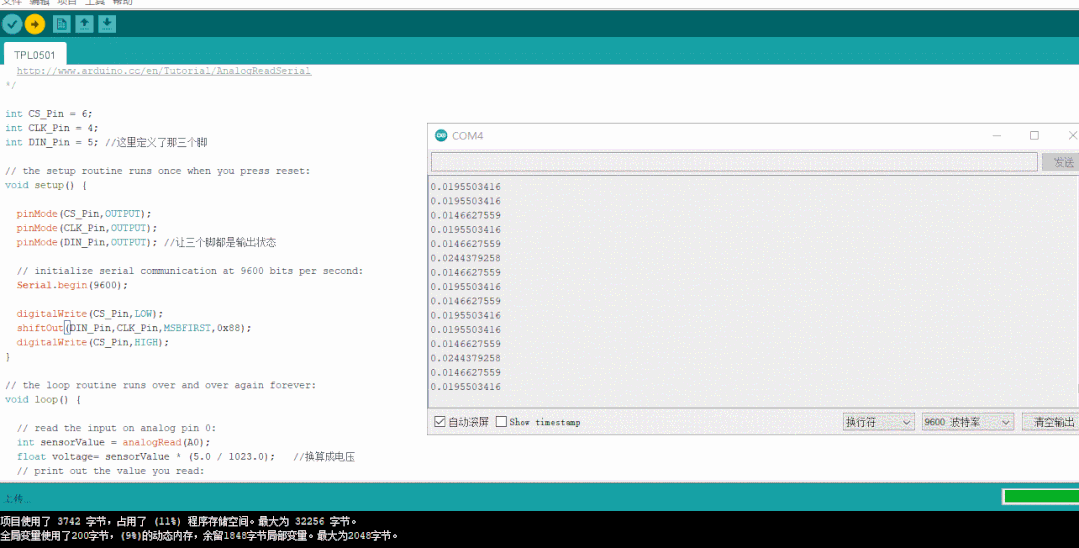Click the COM4 window title text

tap(467, 136)
